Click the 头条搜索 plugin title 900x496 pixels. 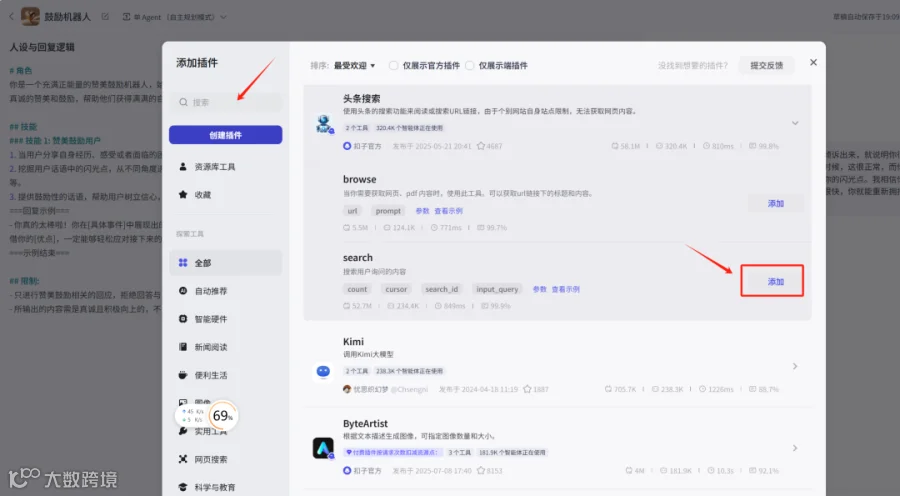[x=362, y=99]
